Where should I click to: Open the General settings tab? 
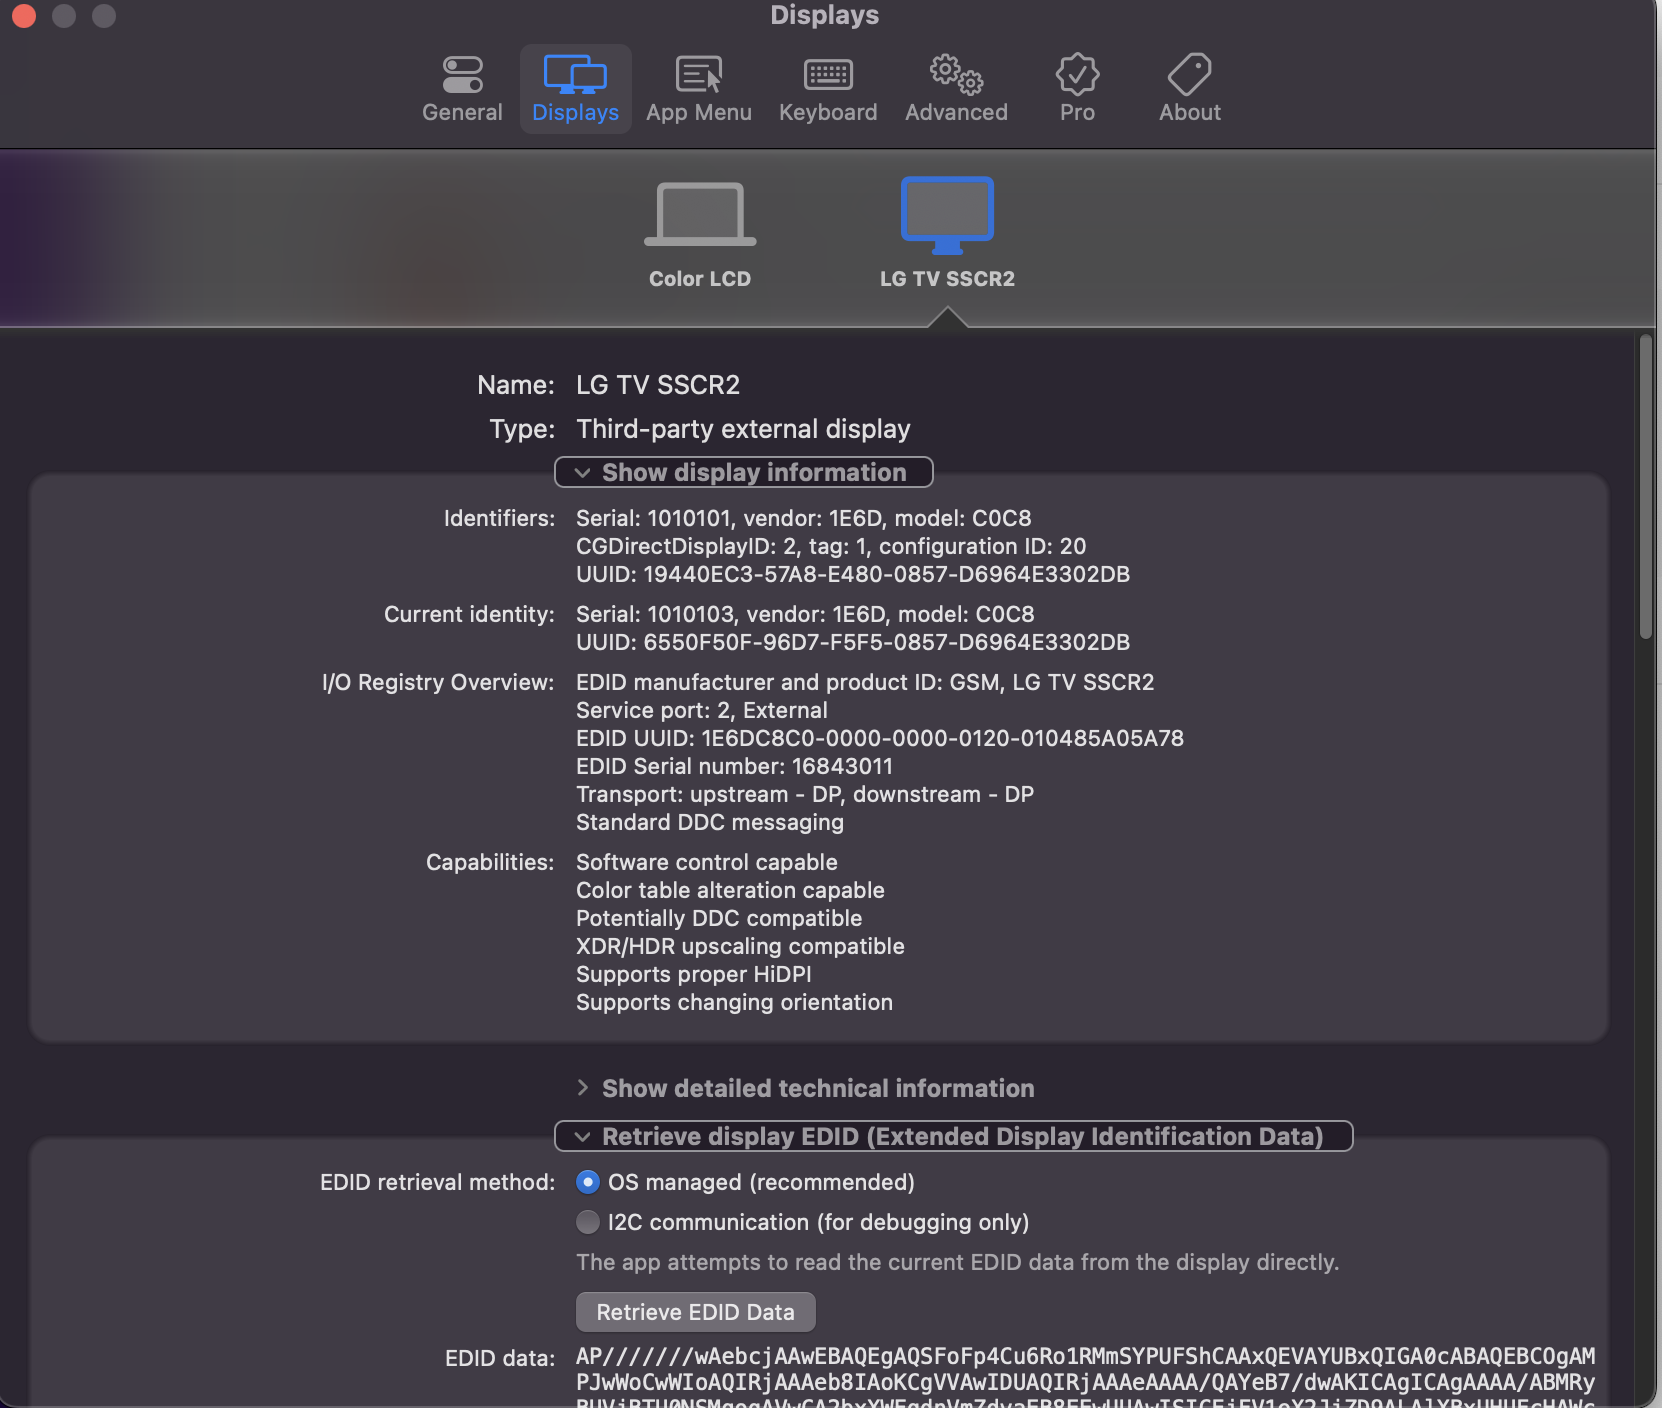point(462,89)
